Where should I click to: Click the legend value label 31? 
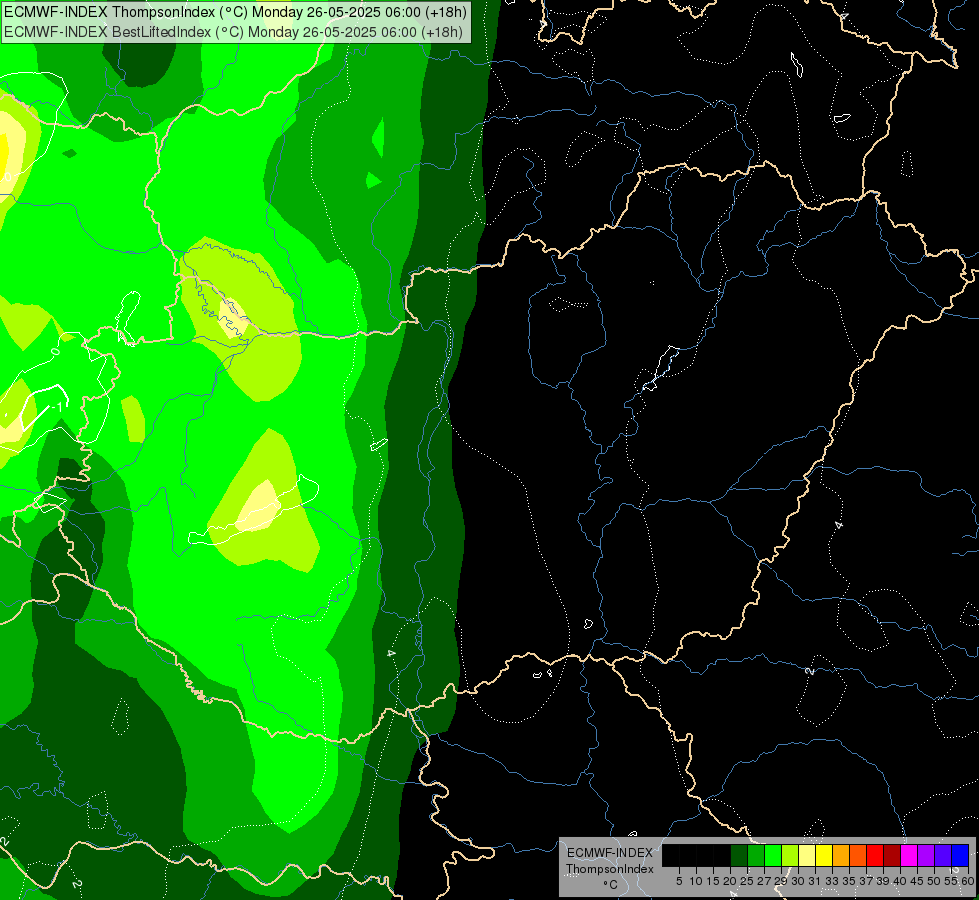(x=815, y=881)
